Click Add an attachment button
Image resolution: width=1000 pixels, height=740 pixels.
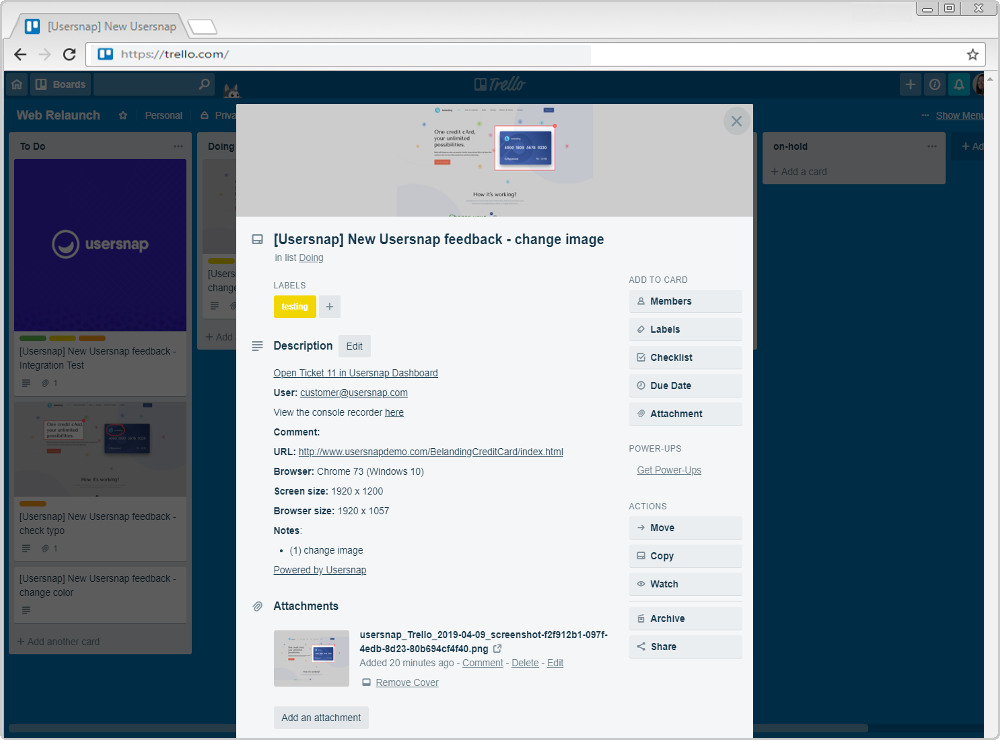pyautogui.click(x=321, y=718)
